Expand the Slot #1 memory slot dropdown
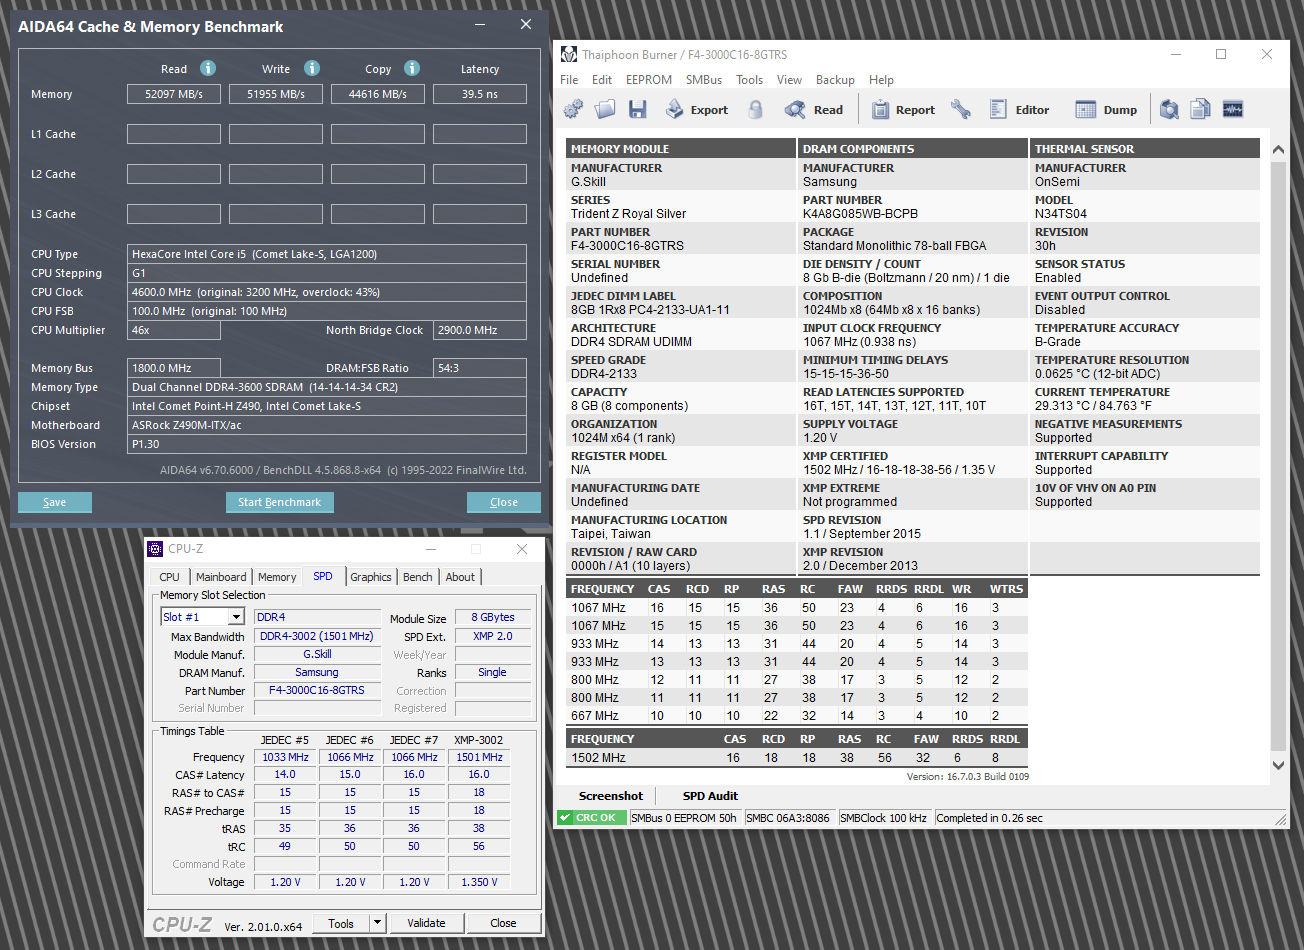Image resolution: width=1304 pixels, height=950 pixels. pyautogui.click(x=236, y=617)
